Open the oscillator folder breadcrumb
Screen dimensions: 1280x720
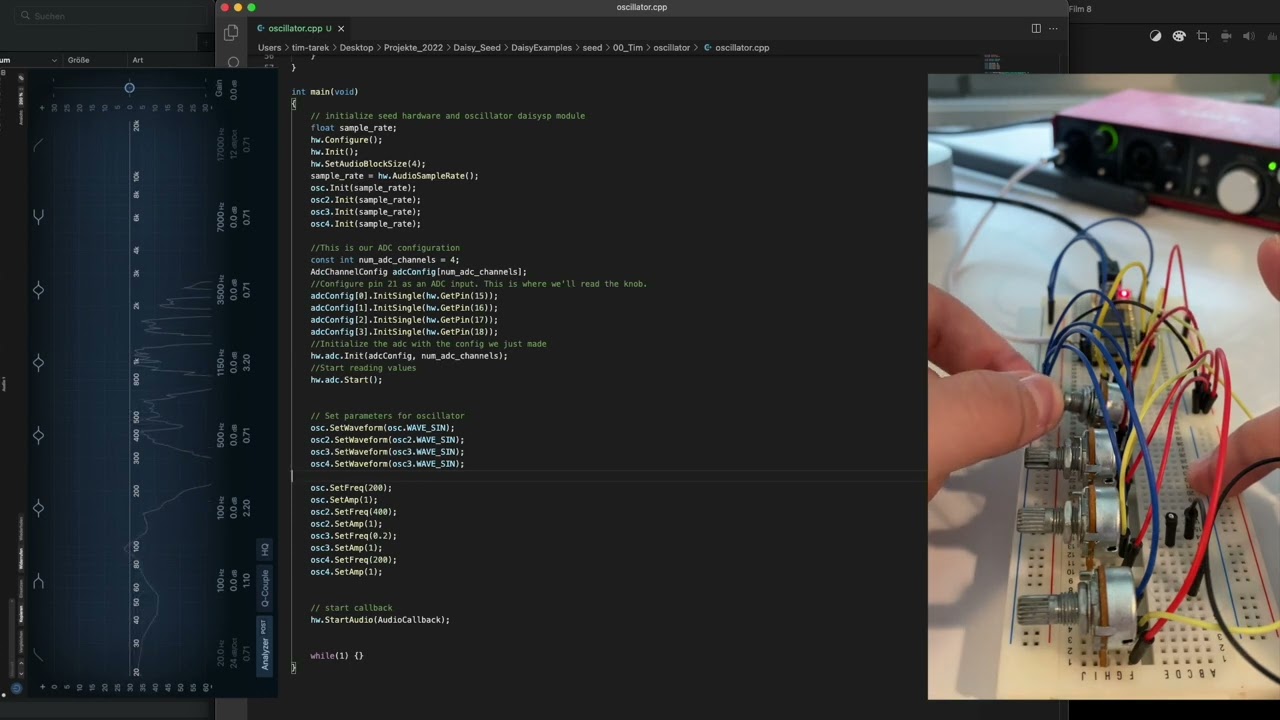point(671,47)
